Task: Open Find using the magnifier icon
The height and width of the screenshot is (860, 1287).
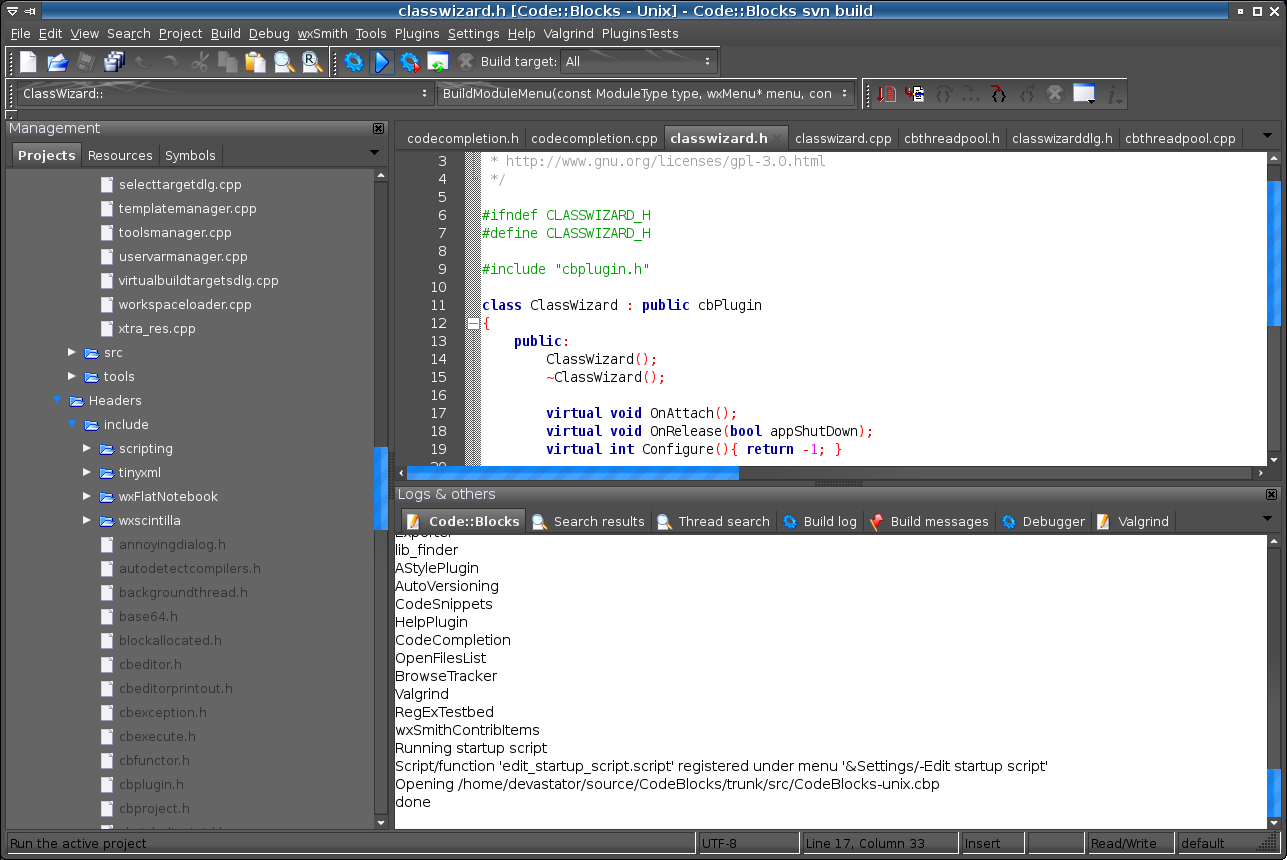Action: pyautogui.click(x=284, y=62)
